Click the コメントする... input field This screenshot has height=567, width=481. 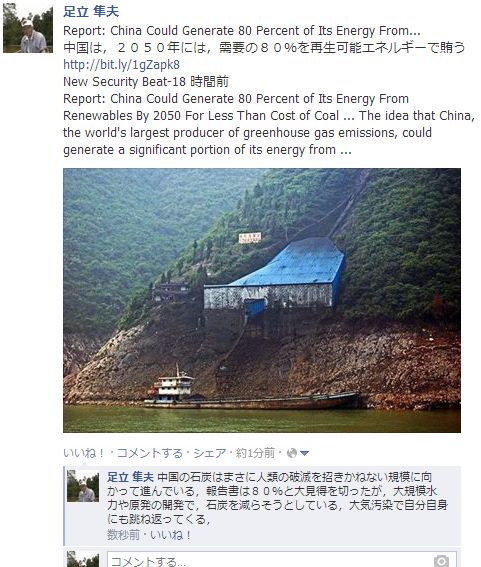[x=282, y=559]
